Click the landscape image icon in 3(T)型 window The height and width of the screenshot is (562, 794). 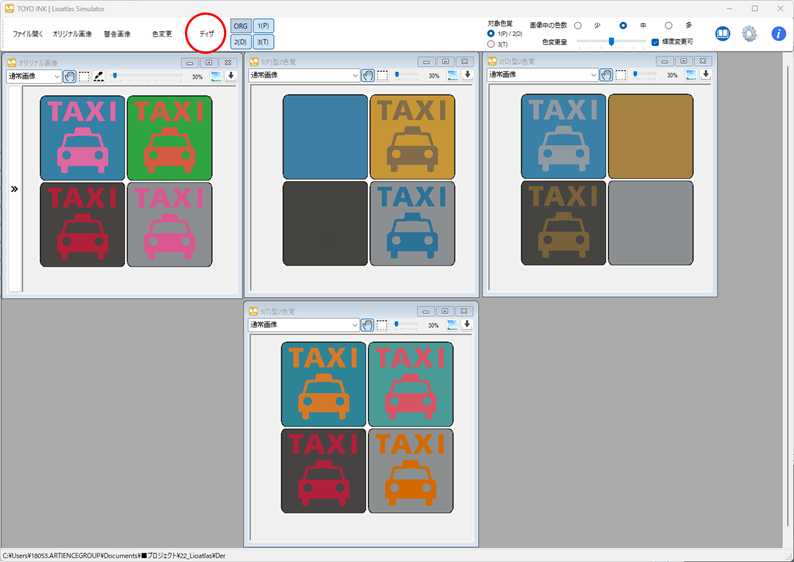click(452, 324)
